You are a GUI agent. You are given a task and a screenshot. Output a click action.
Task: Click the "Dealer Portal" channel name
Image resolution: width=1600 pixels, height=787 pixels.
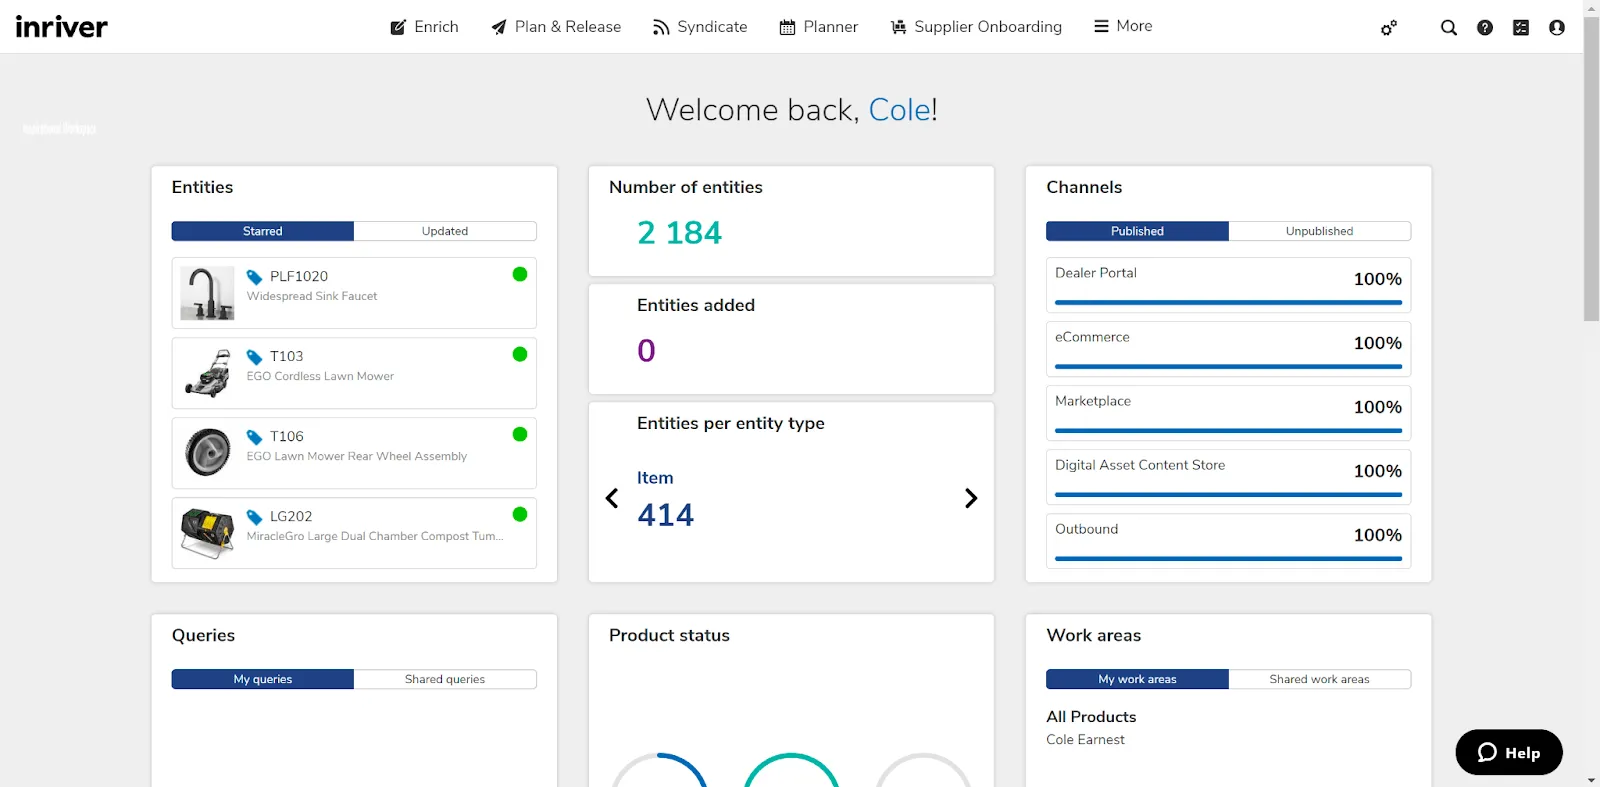coord(1096,273)
